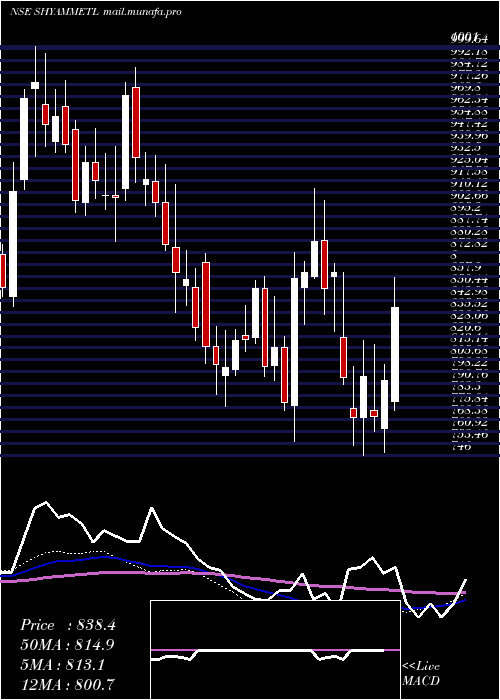Click the 925.04 price axis label
Image resolution: width=500 pixels, height=700 pixels.
(468, 160)
